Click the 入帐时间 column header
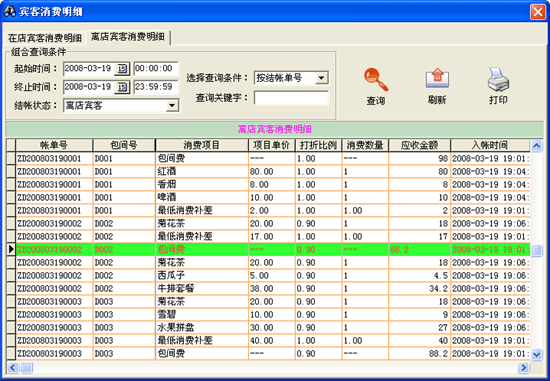Viewport: 550px width, 381px height. click(x=490, y=145)
